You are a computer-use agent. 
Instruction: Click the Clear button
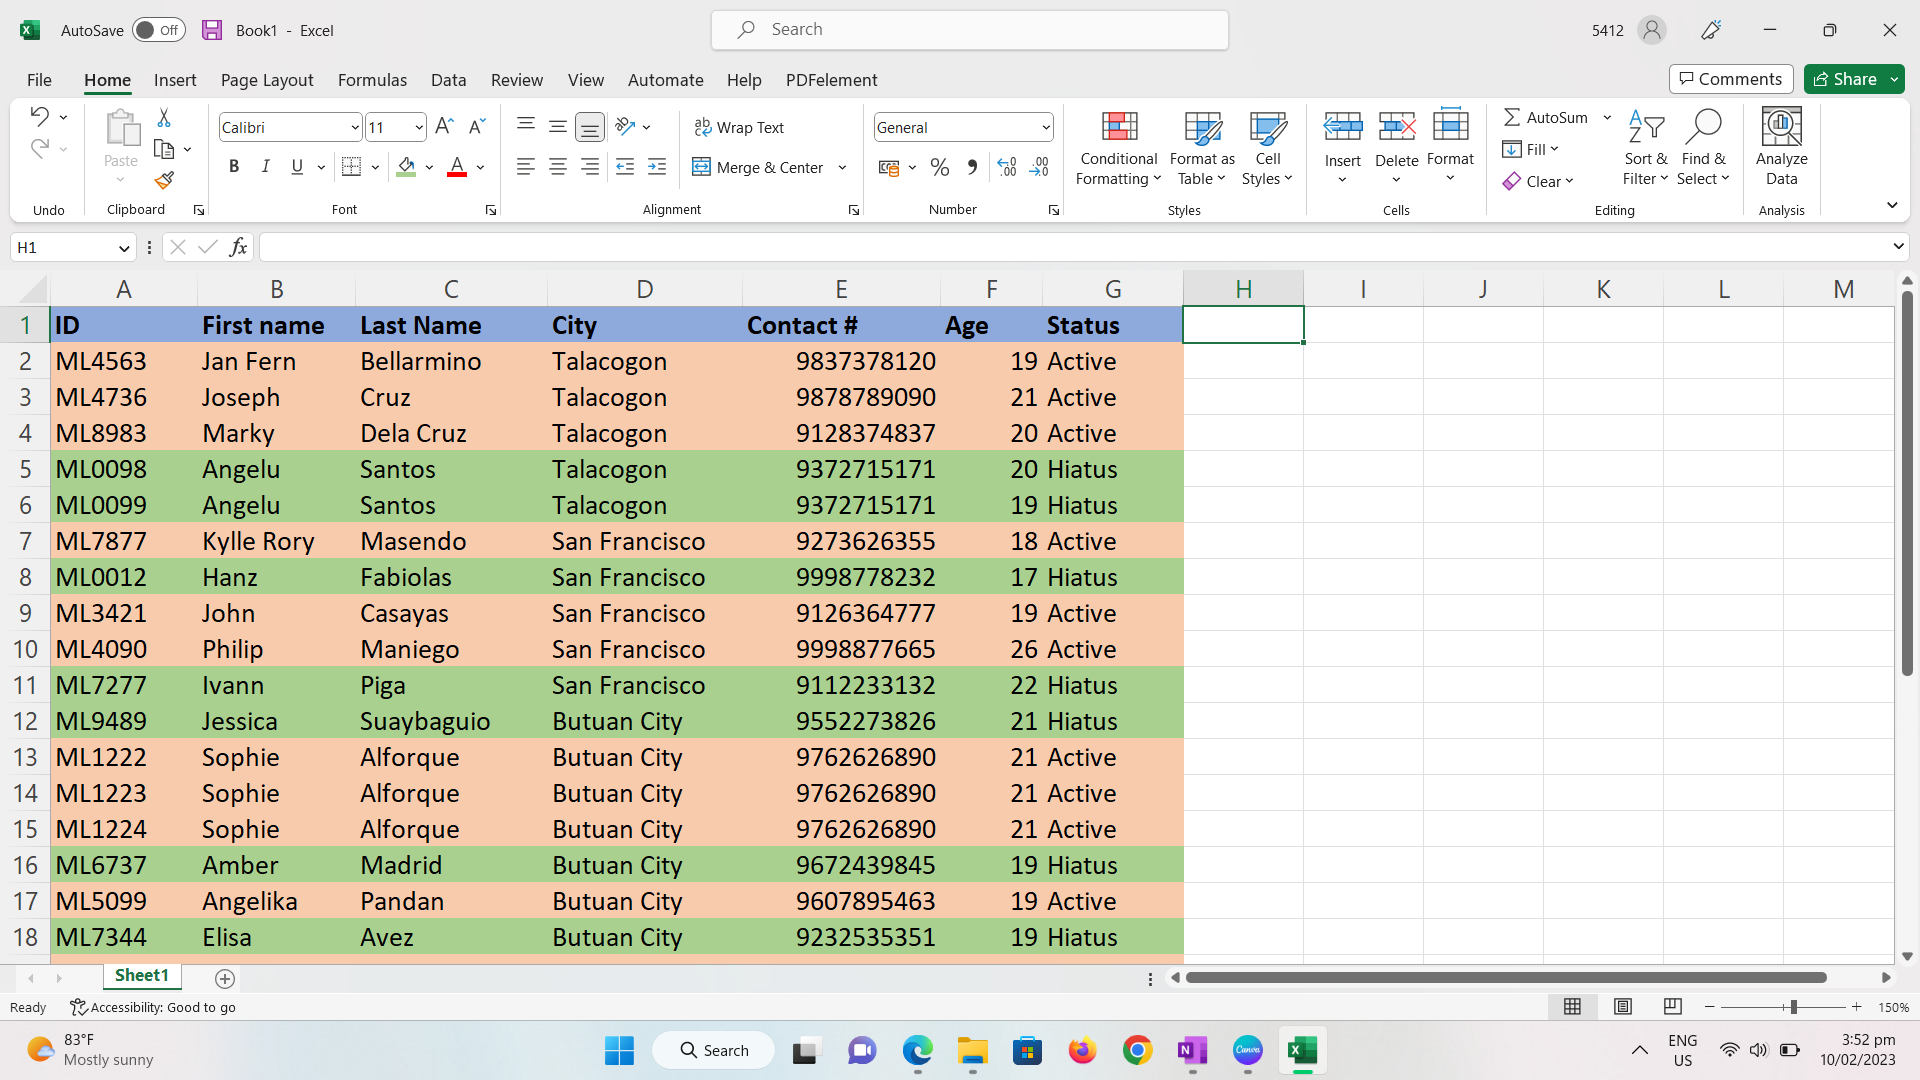[x=1538, y=181]
